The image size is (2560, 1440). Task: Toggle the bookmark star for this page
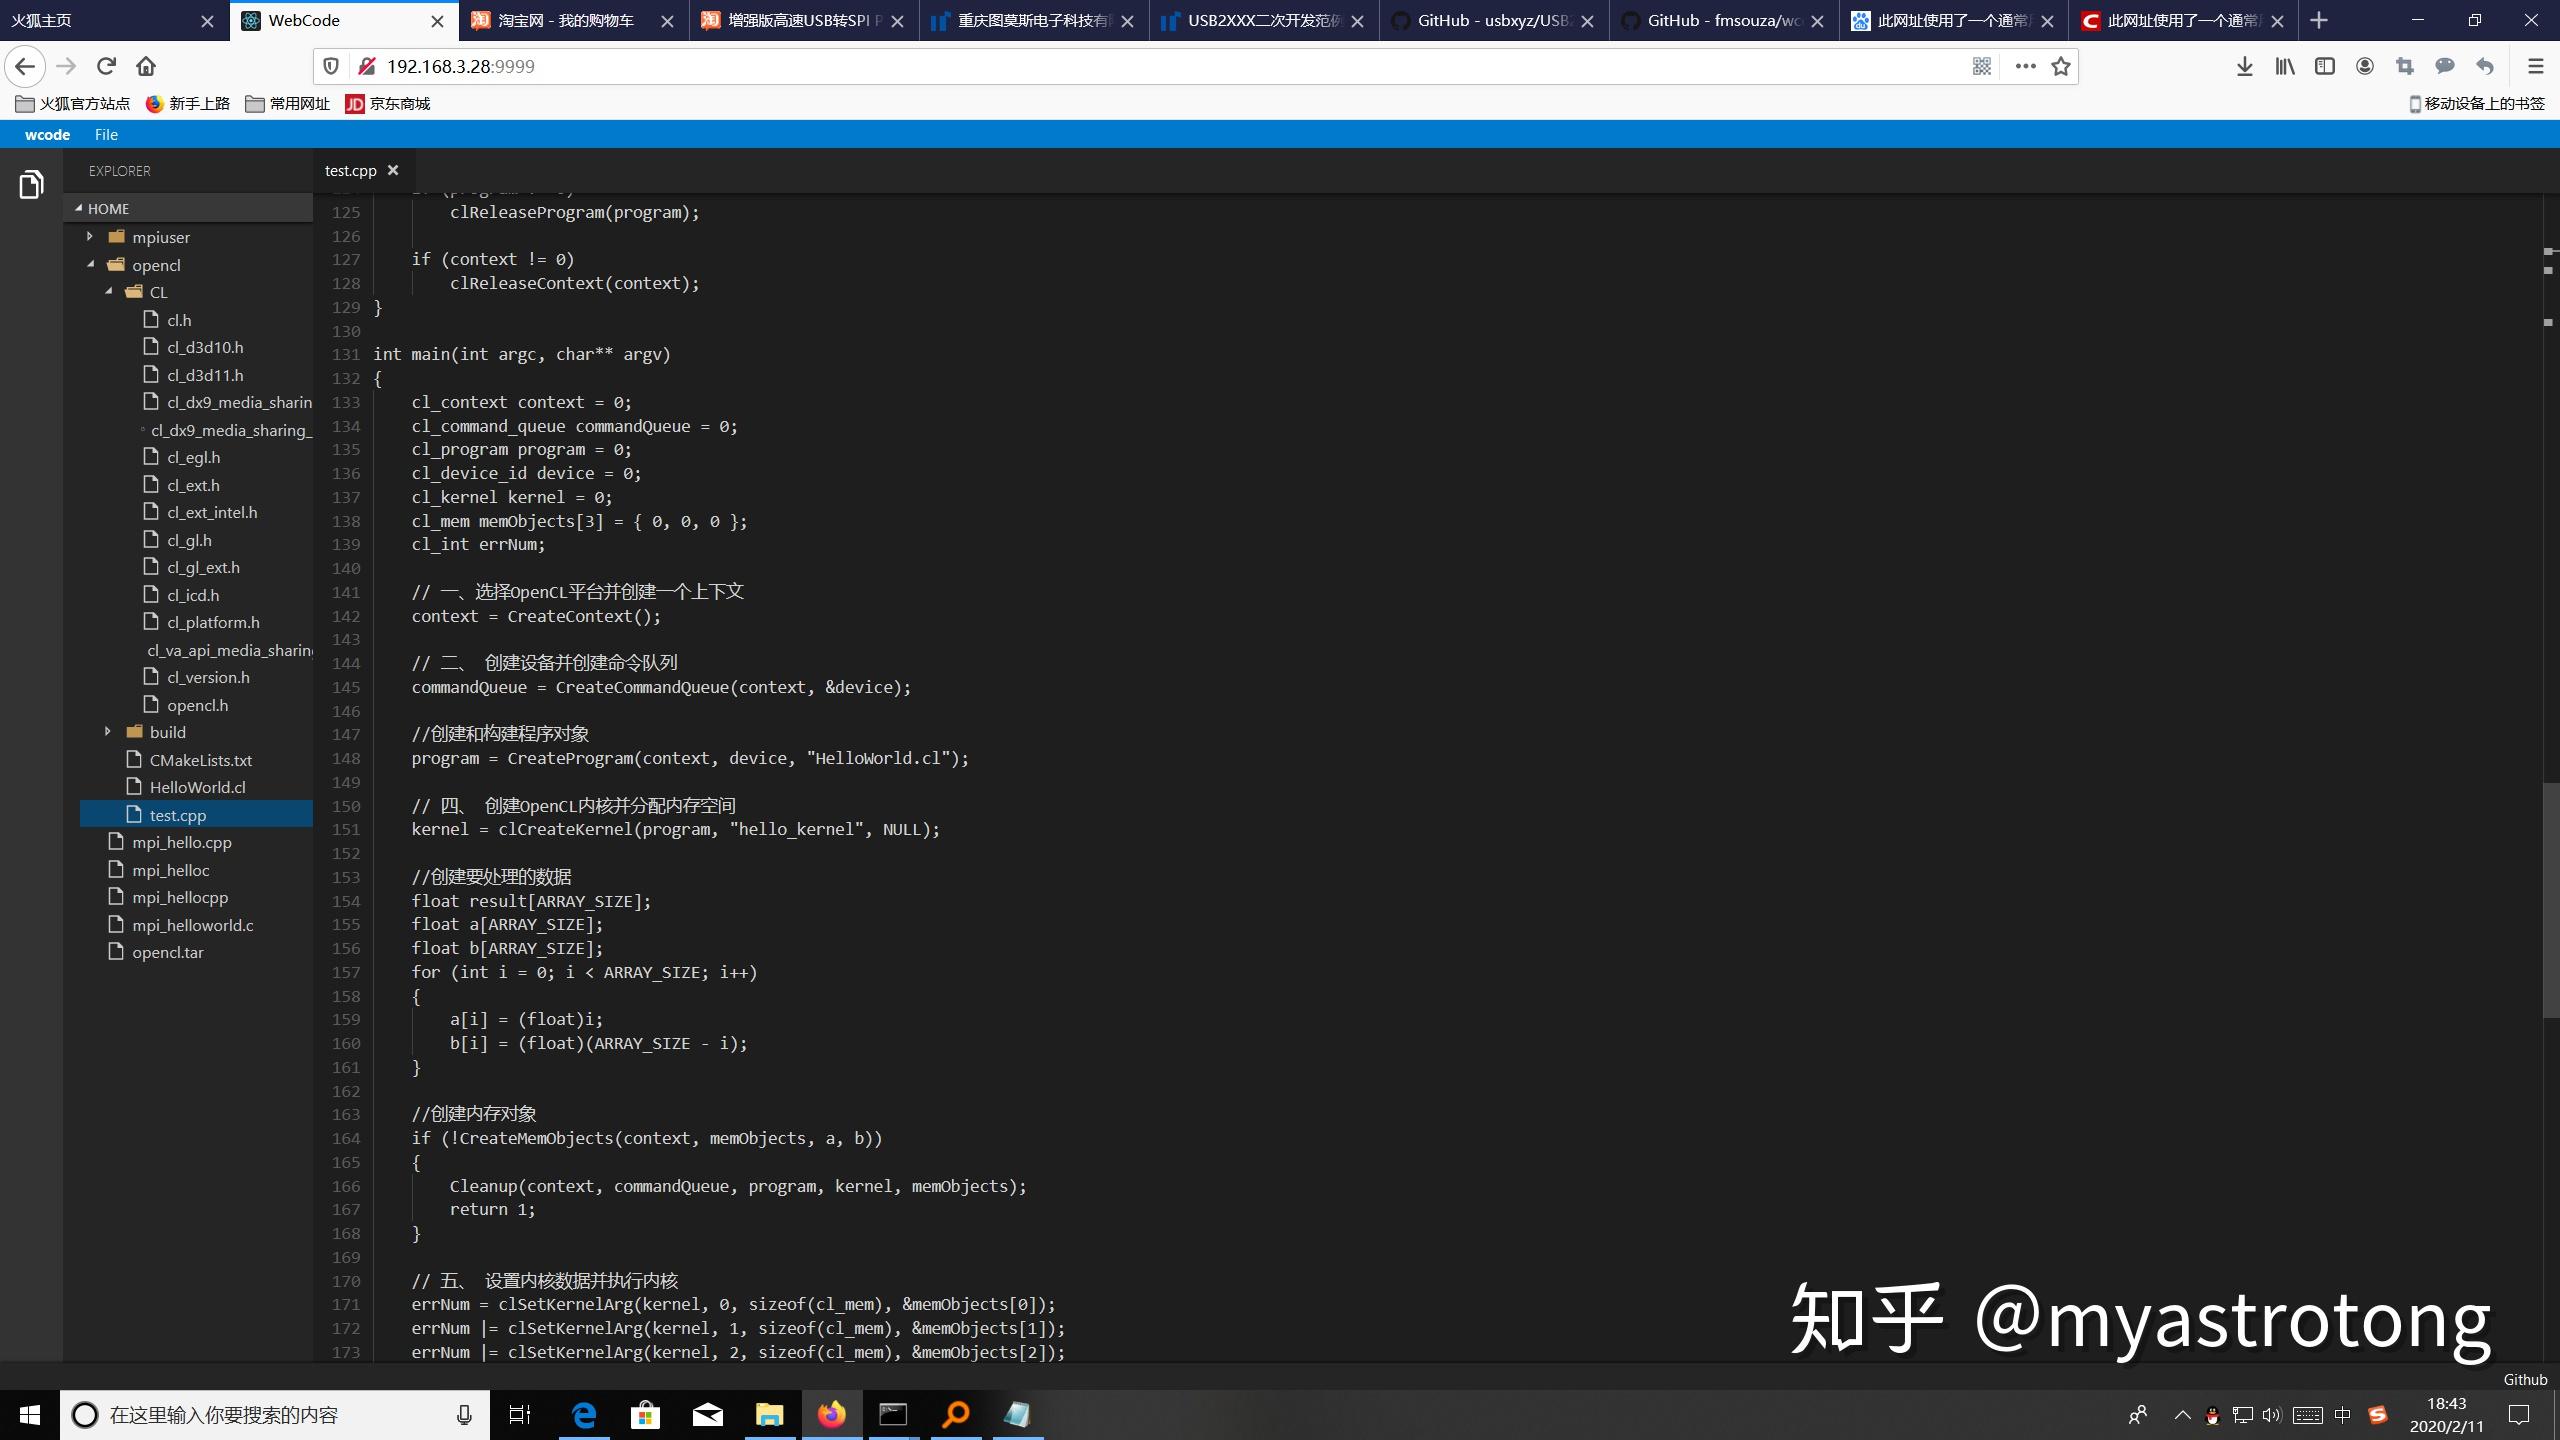pos(2060,66)
